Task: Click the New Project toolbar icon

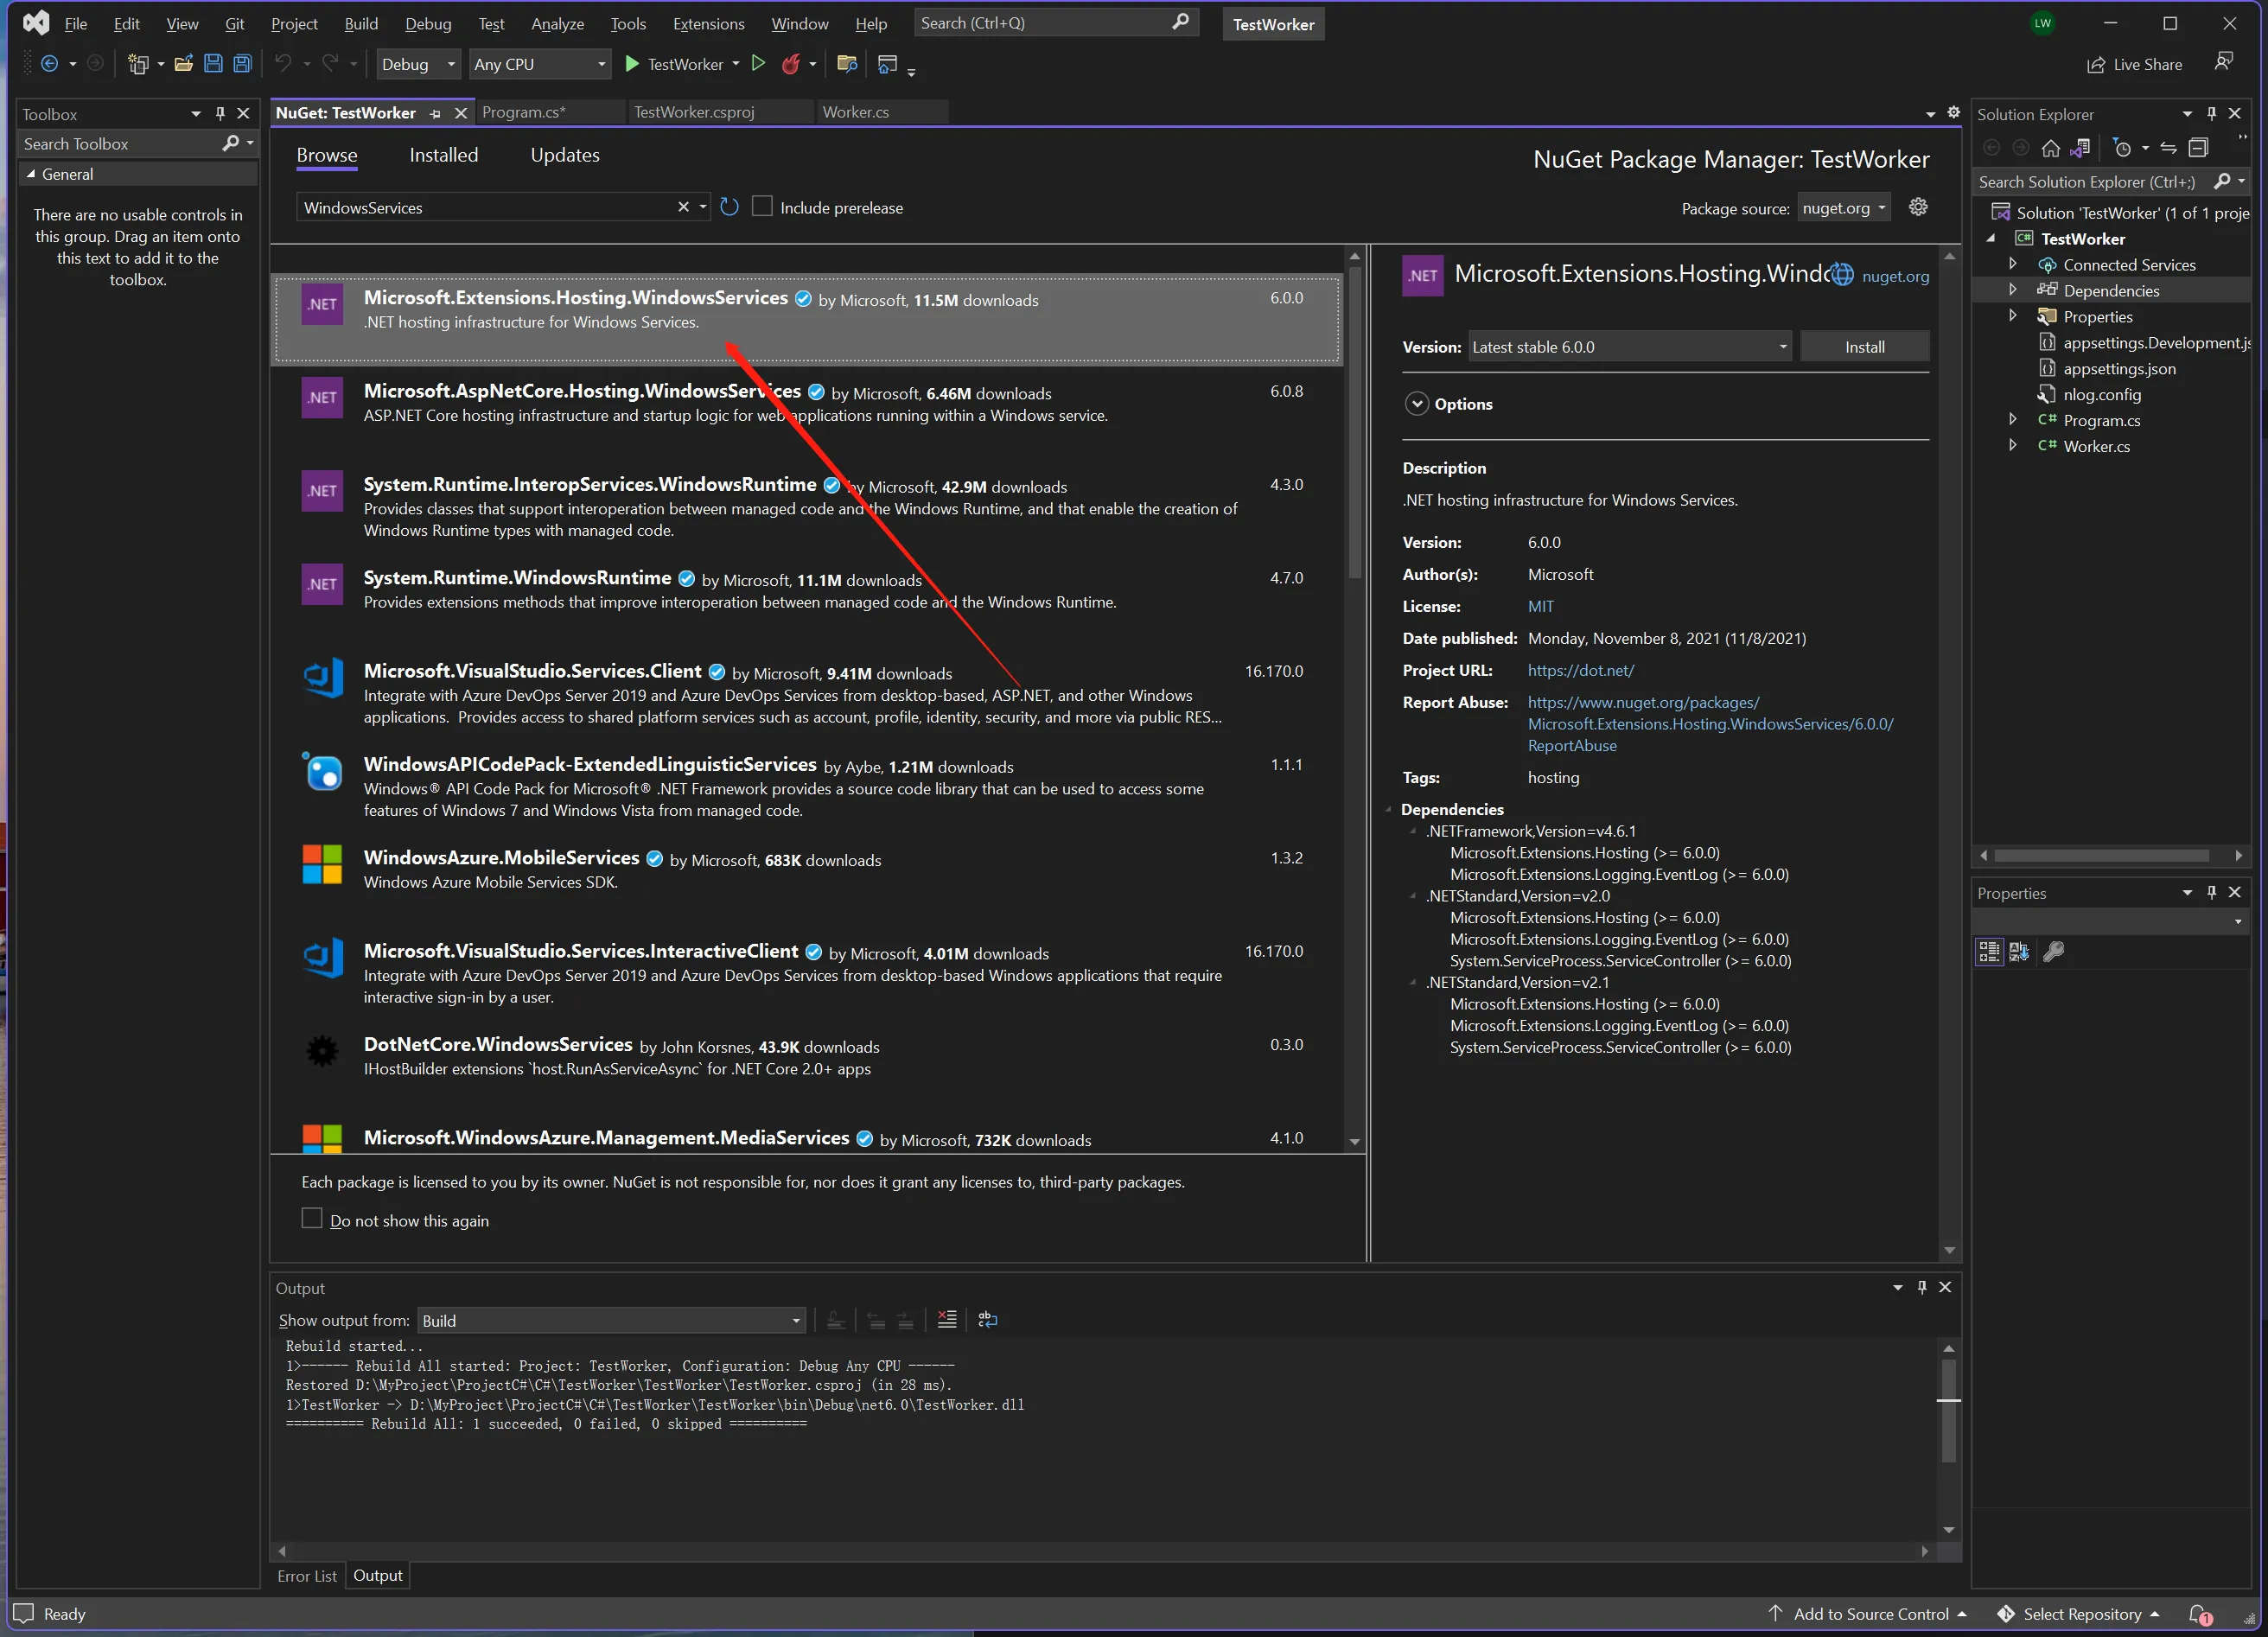Action: click(138, 64)
